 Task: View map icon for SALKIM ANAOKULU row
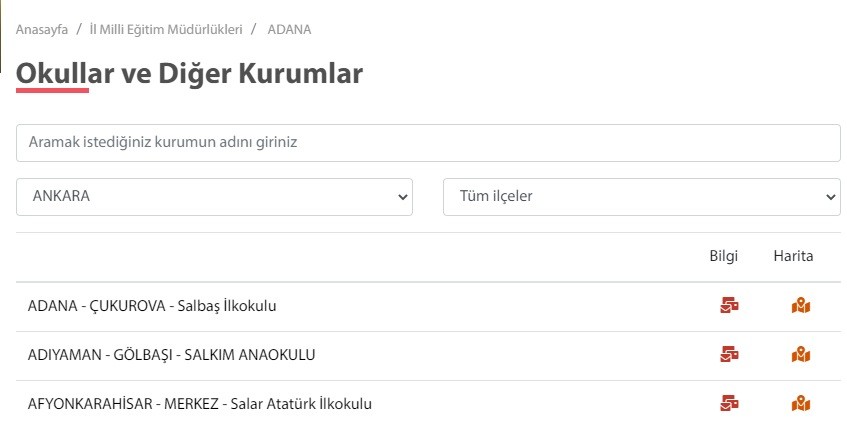point(800,354)
